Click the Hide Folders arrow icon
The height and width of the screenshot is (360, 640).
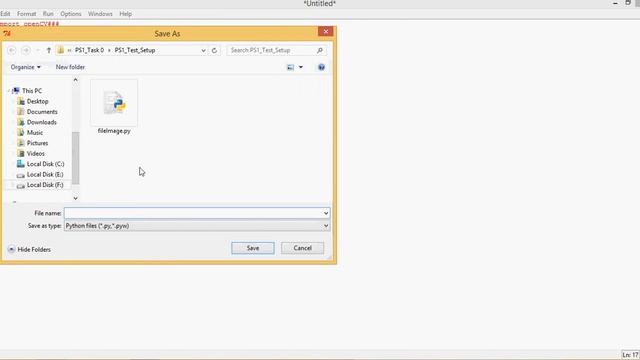pyautogui.click(x=11, y=249)
